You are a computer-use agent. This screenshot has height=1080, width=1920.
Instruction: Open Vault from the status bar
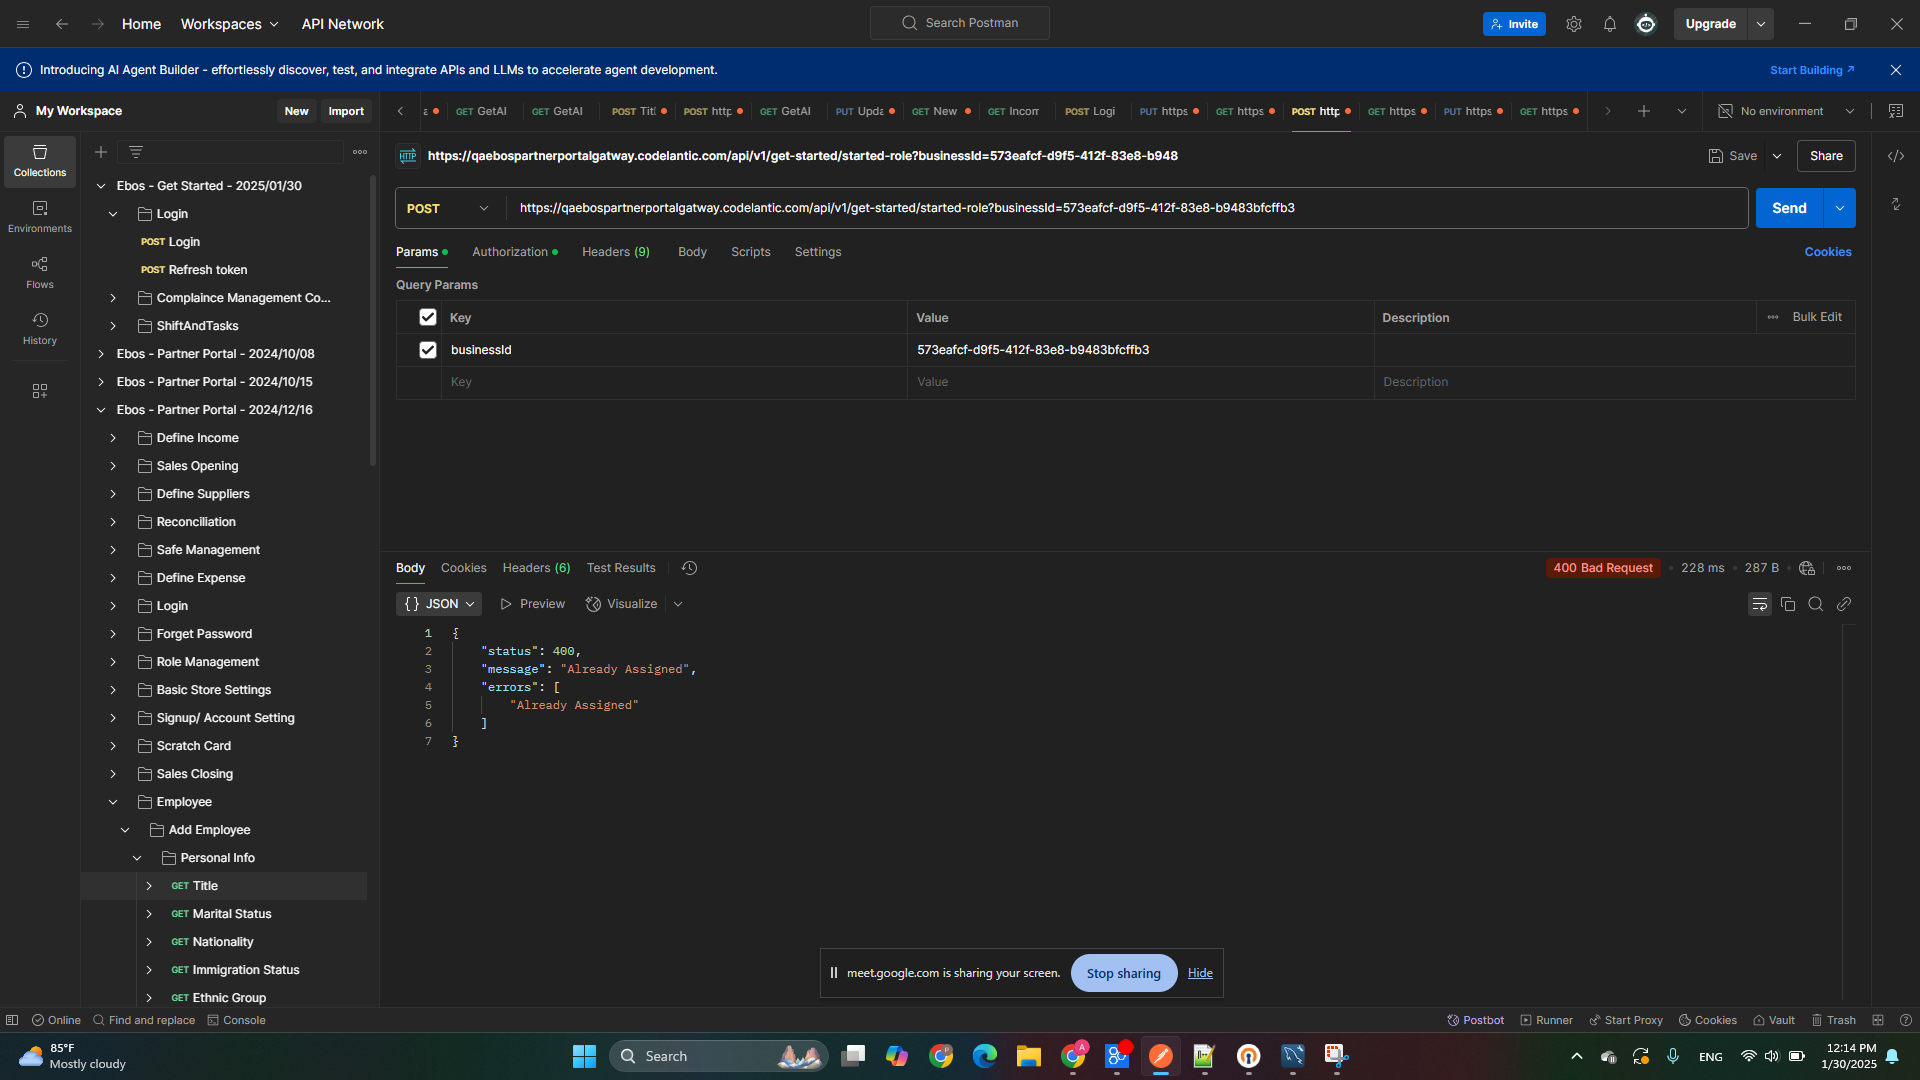click(1774, 1020)
